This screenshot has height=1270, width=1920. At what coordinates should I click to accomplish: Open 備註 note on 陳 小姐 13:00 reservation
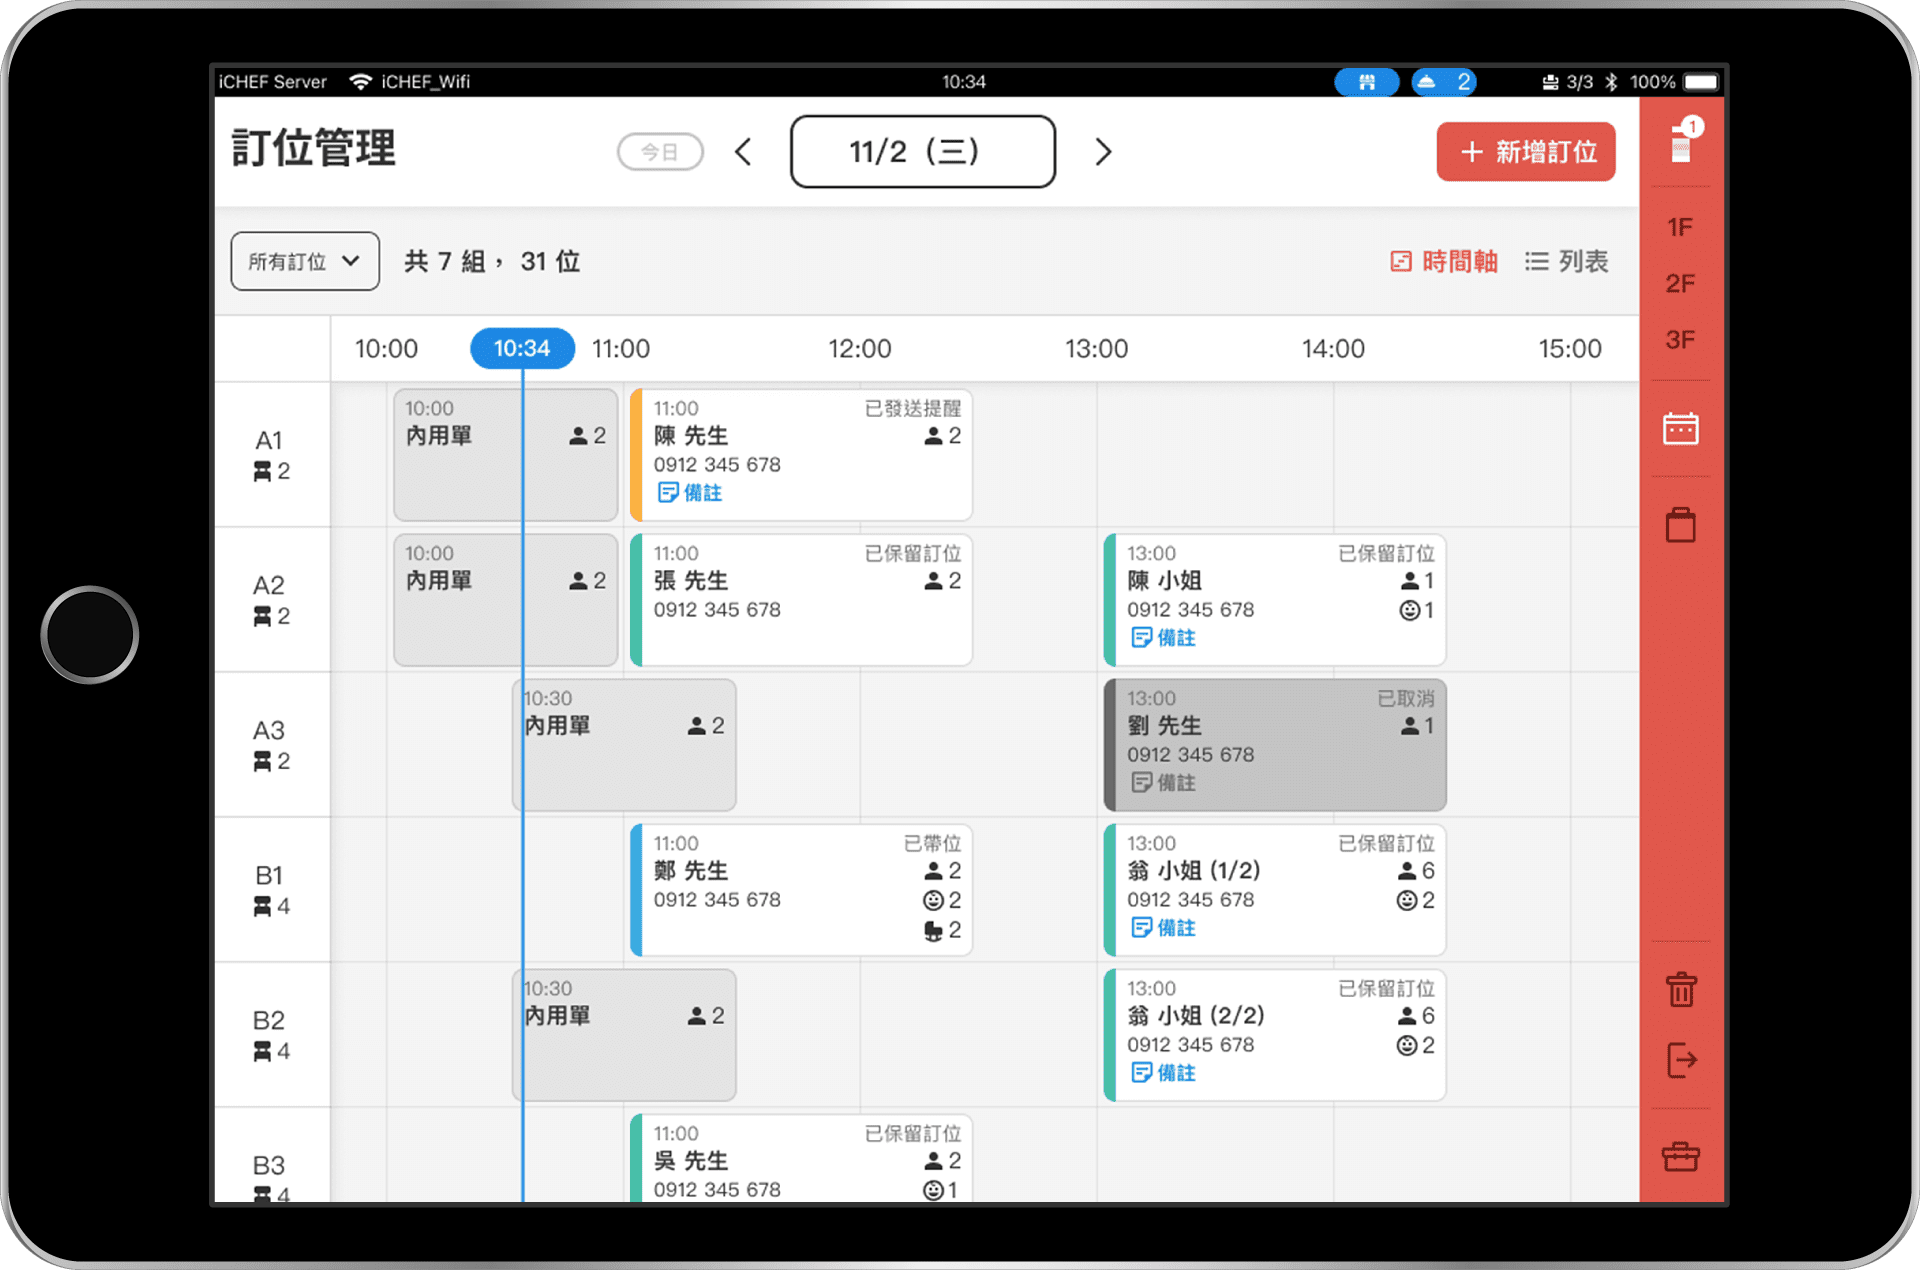click(x=1163, y=638)
